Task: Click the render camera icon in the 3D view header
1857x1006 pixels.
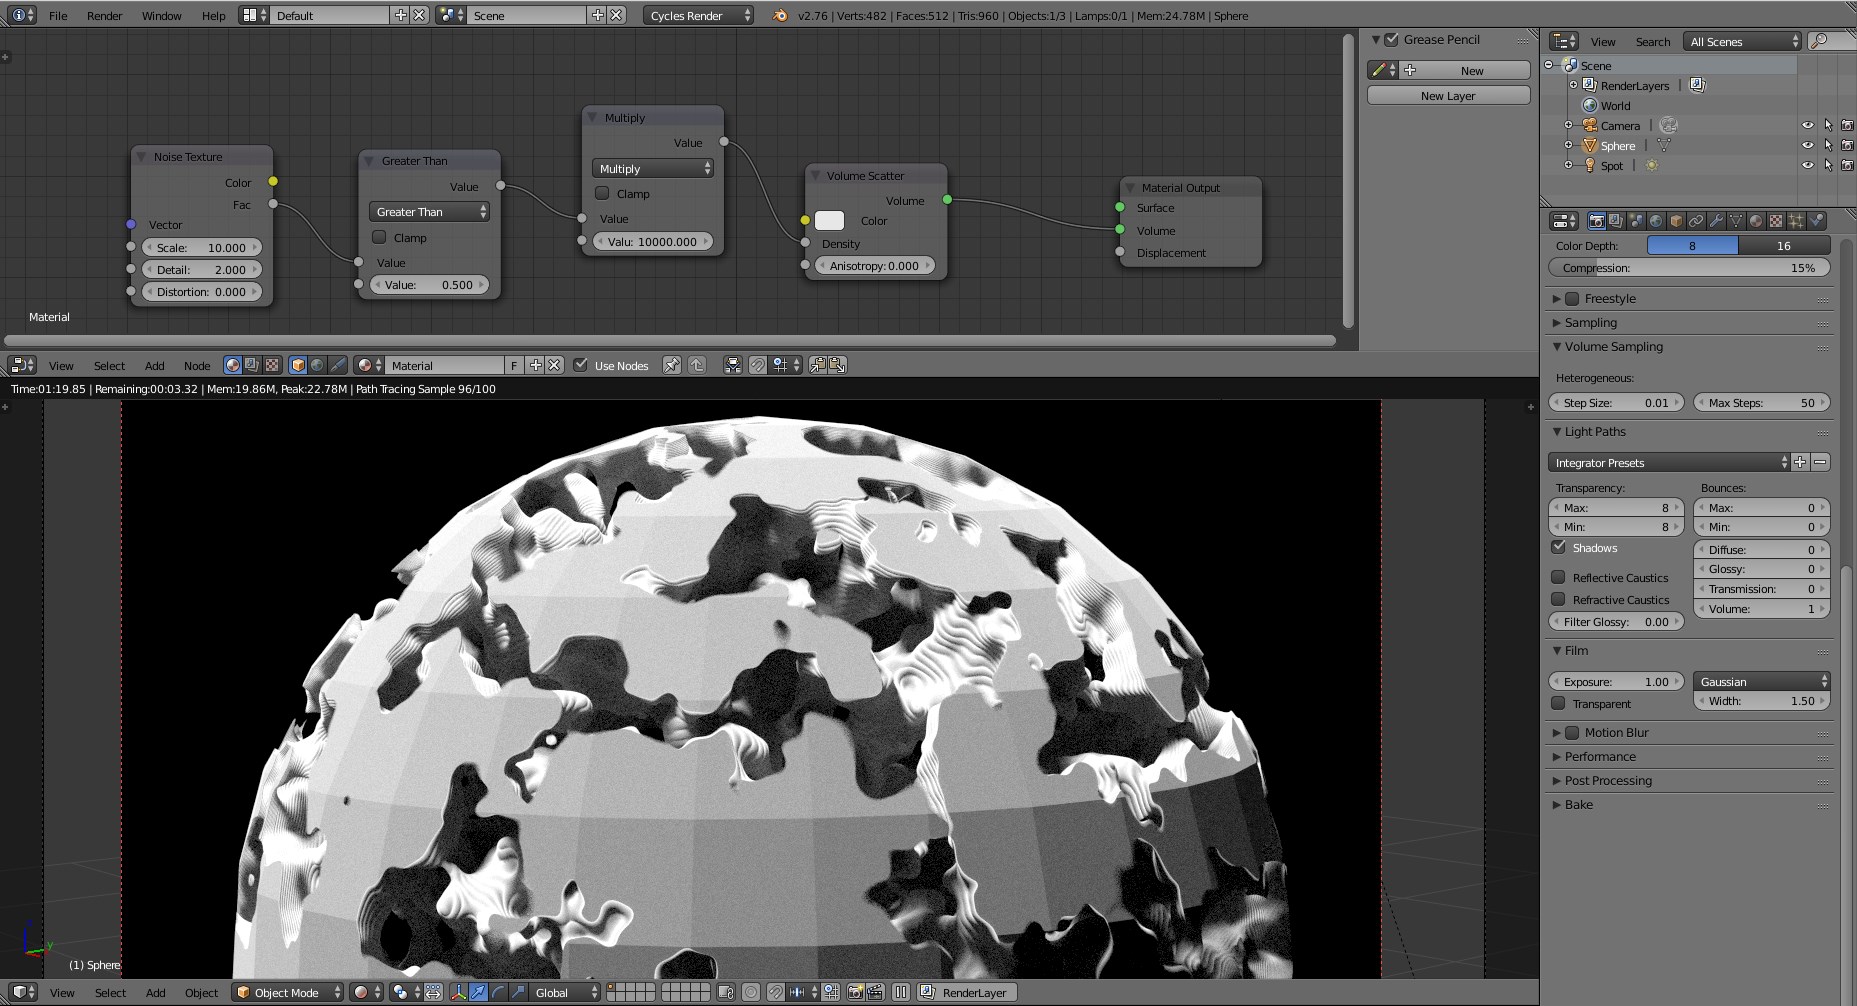Action: point(856,992)
